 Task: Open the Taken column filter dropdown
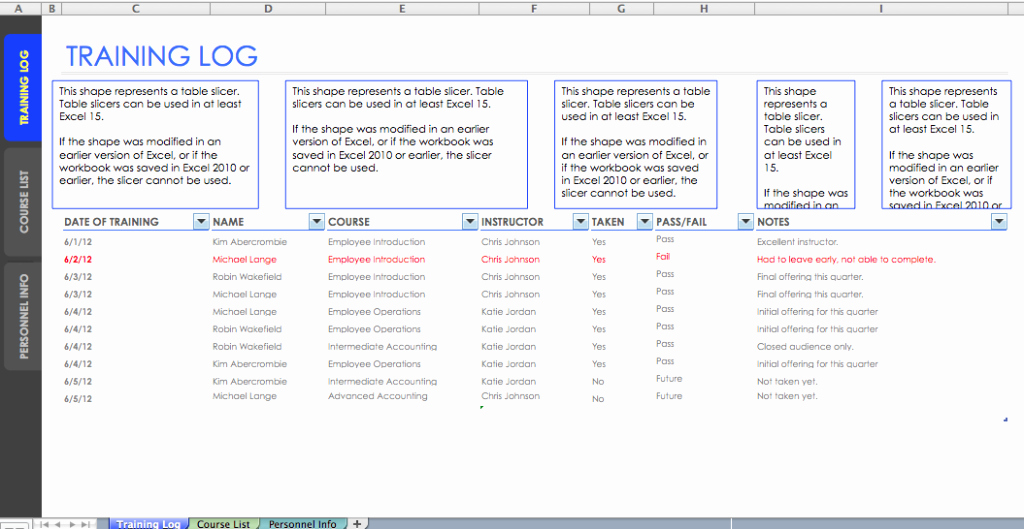click(x=645, y=222)
